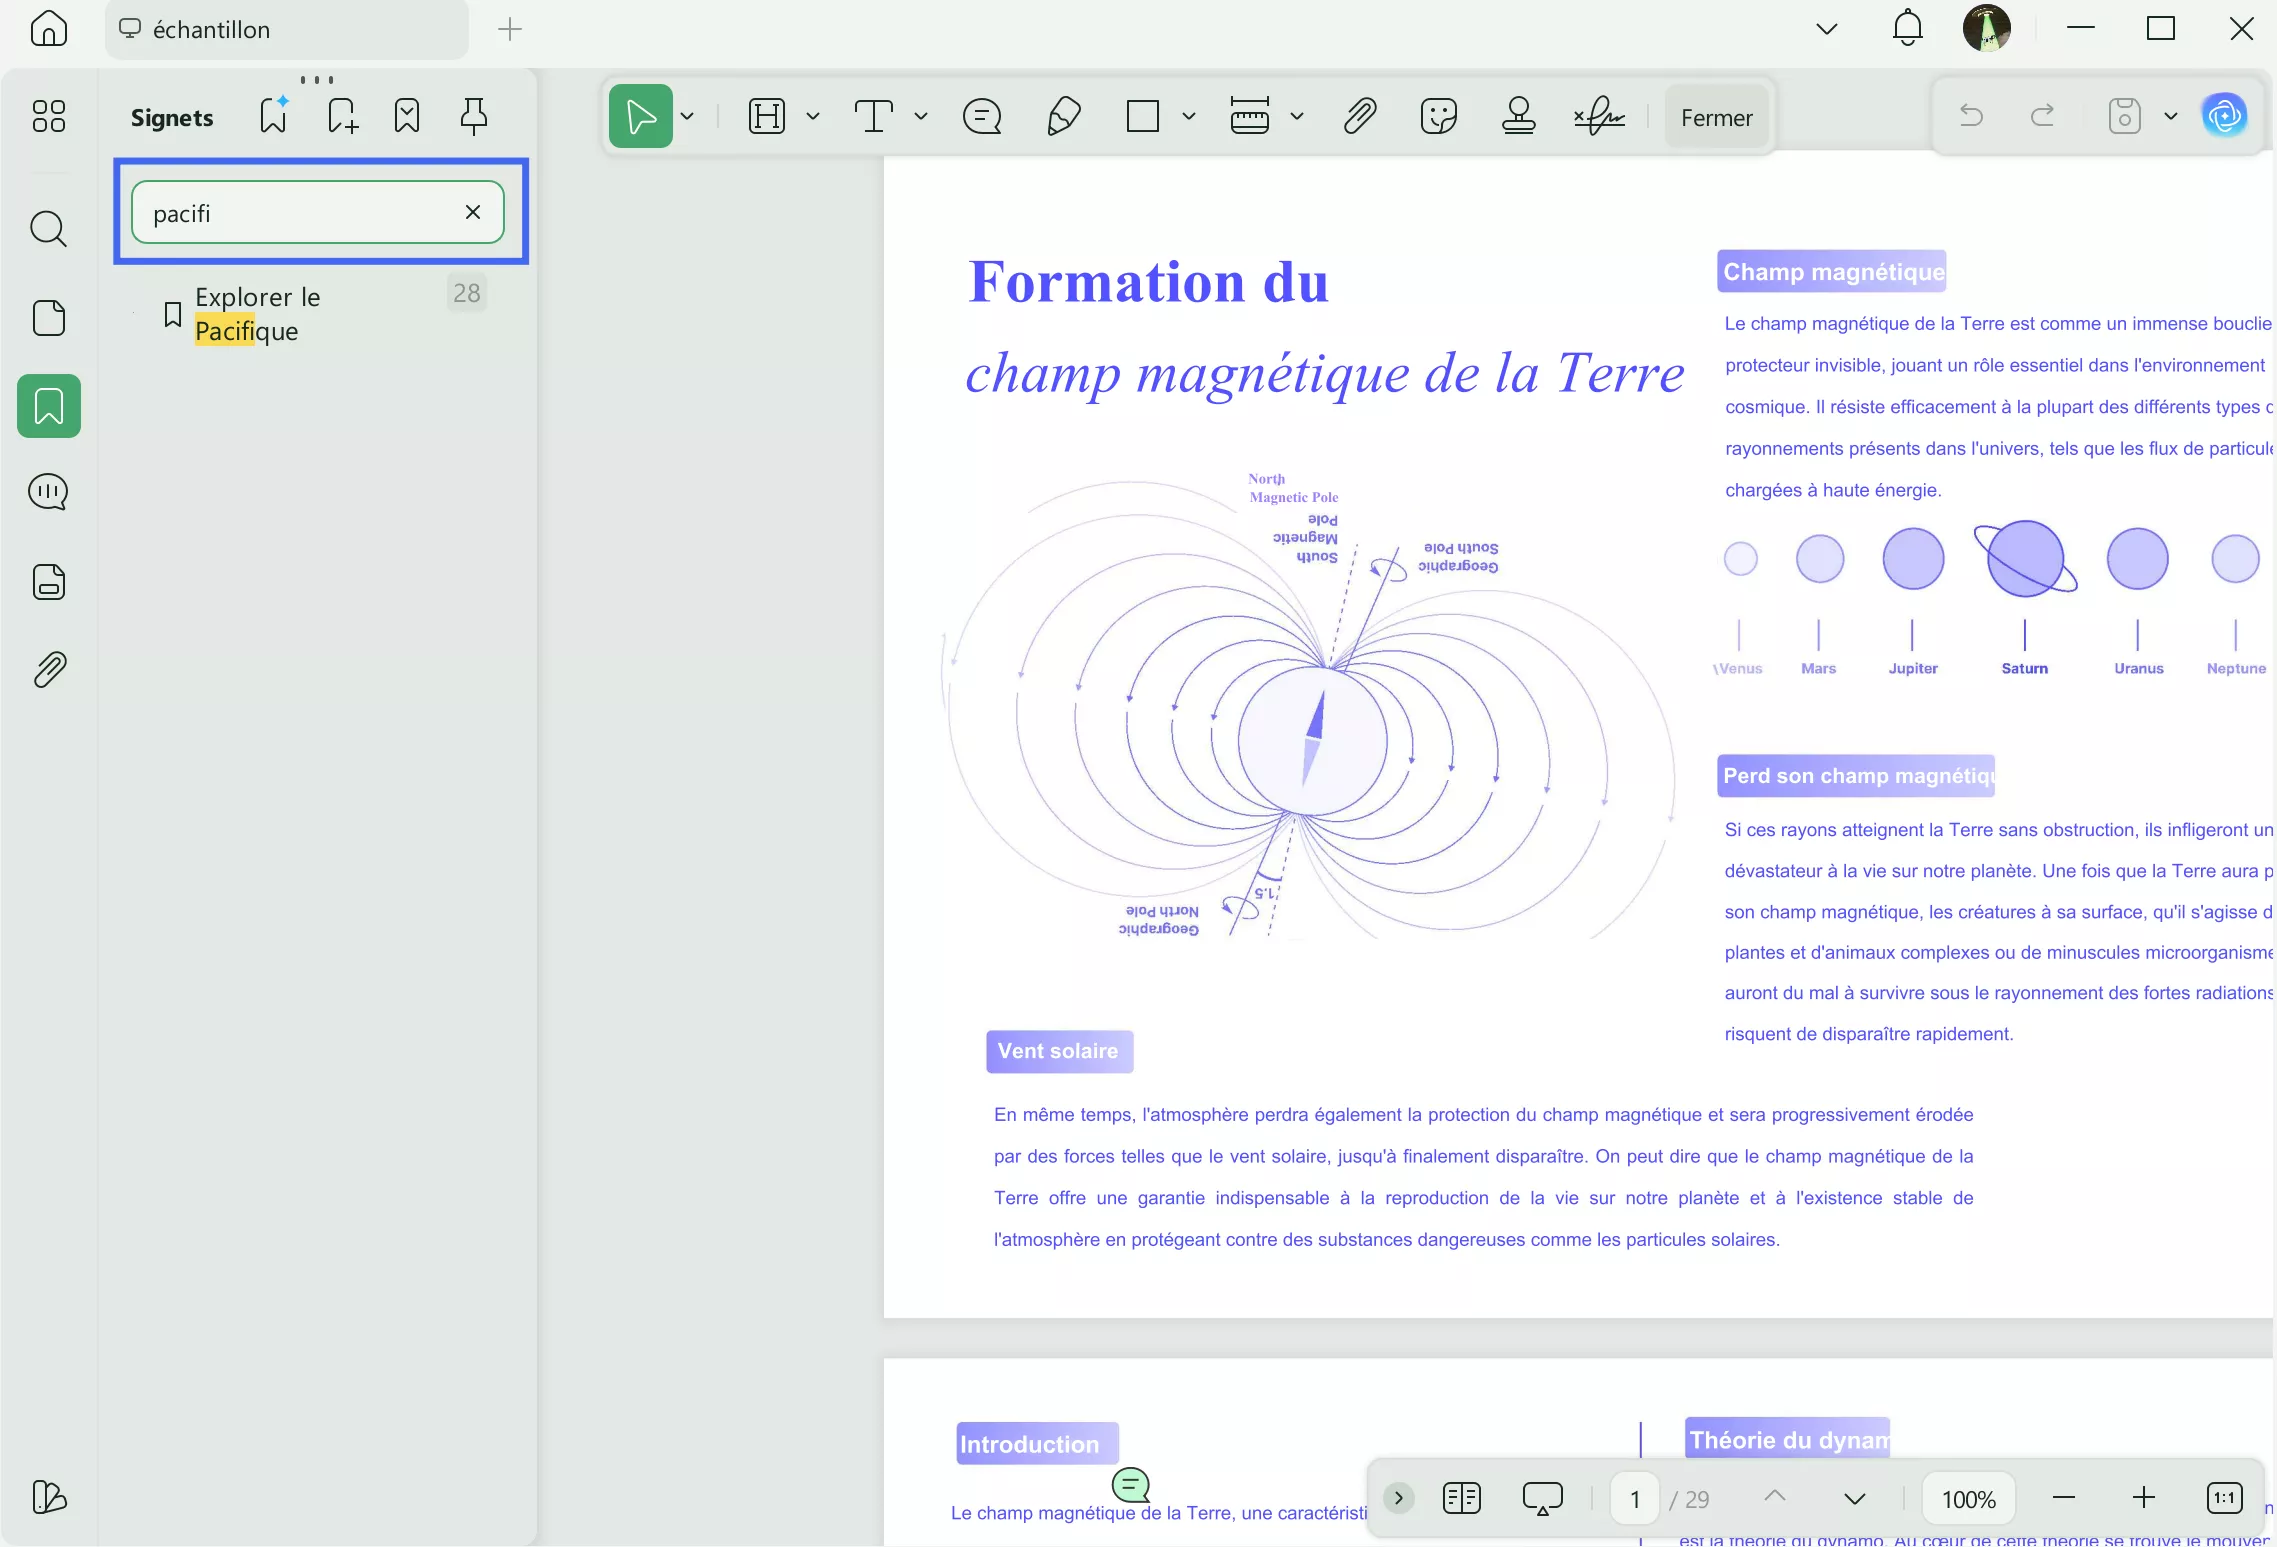The height and width of the screenshot is (1547, 2277).
Task: Open the search panel in the sidebar
Action: [x=48, y=229]
